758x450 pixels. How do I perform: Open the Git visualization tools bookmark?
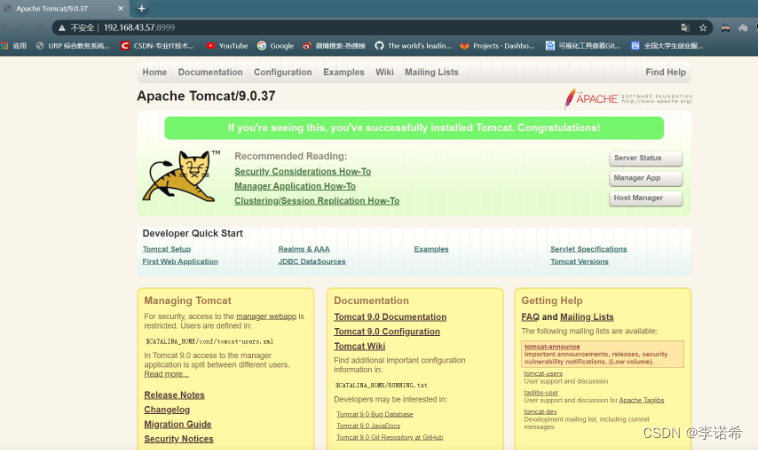pos(583,46)
